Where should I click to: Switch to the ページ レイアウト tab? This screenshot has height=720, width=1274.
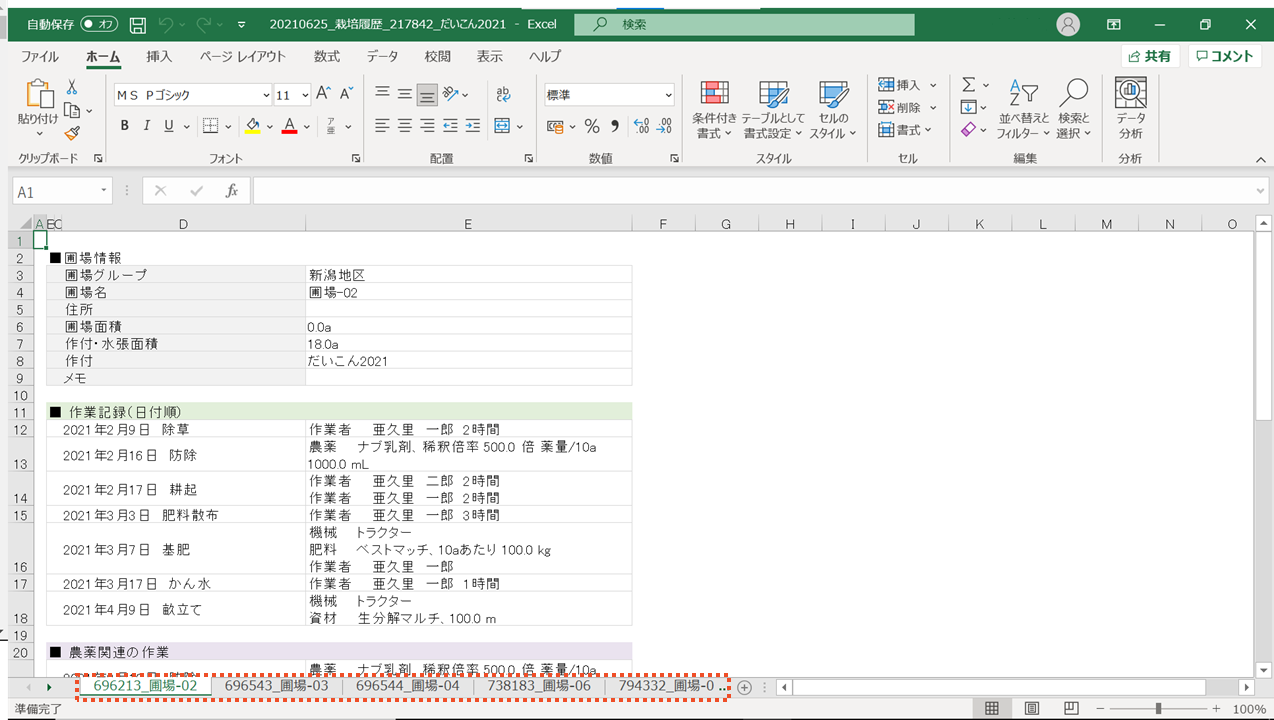point(242,57)
